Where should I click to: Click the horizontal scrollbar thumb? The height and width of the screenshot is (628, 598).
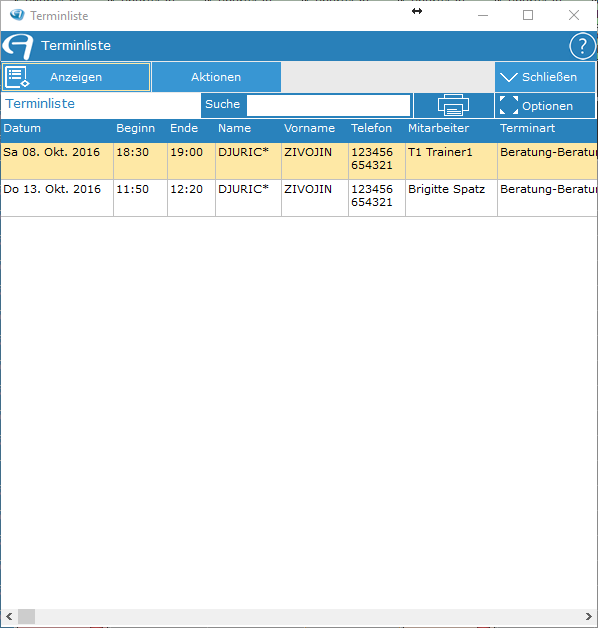pyautogui.click(x=26, y=616)
